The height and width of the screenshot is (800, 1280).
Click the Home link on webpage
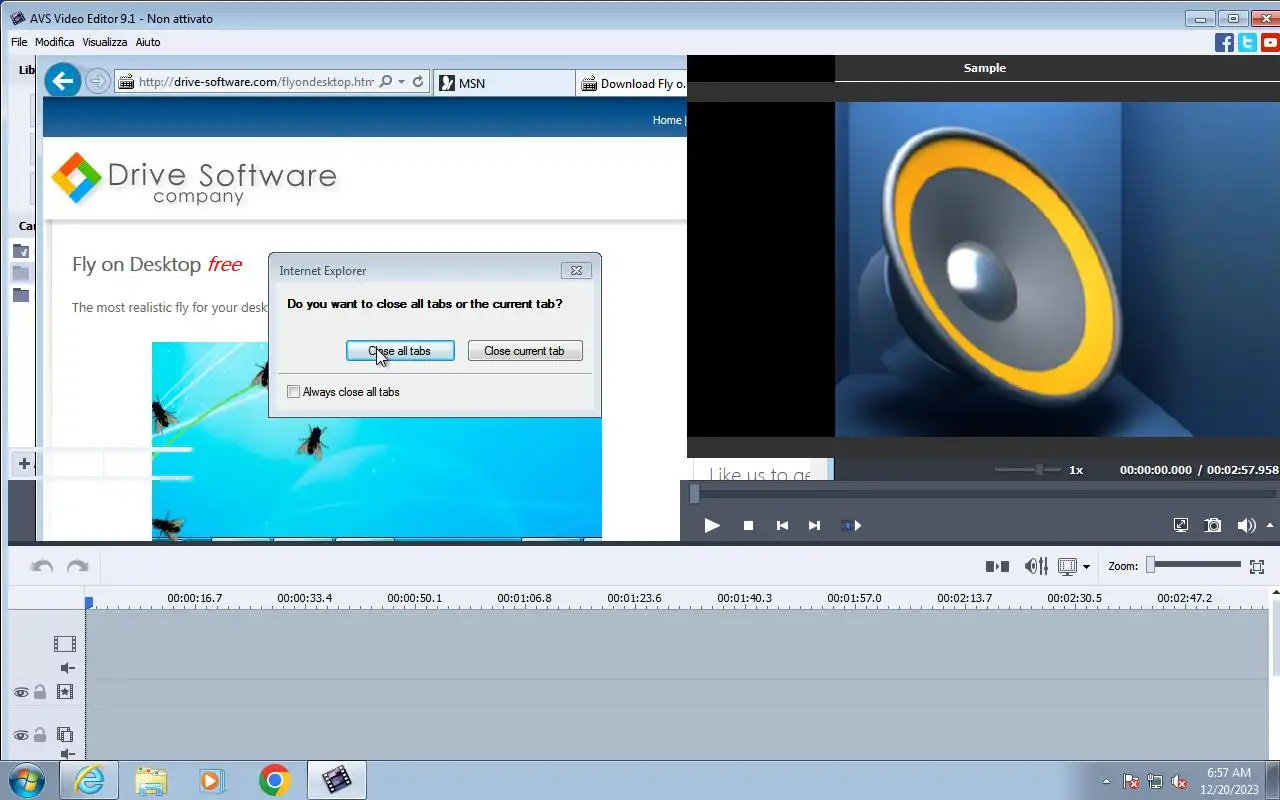tap(666, 120)
